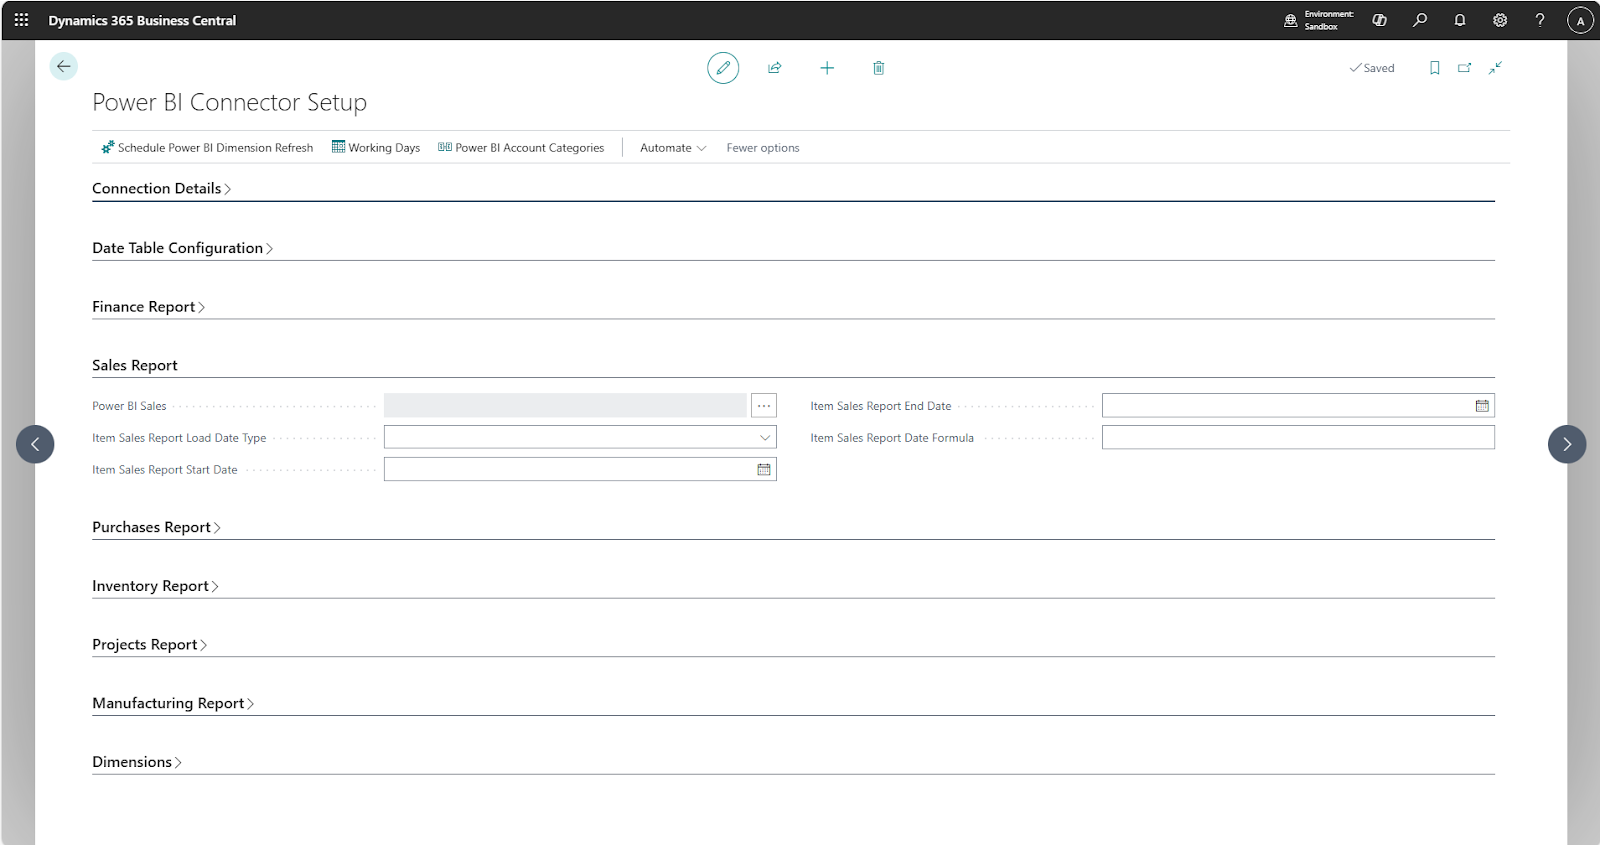Click the Saved status indicator
The height and width of the screenshot is (845, 1600).
tap(1372, 68)
